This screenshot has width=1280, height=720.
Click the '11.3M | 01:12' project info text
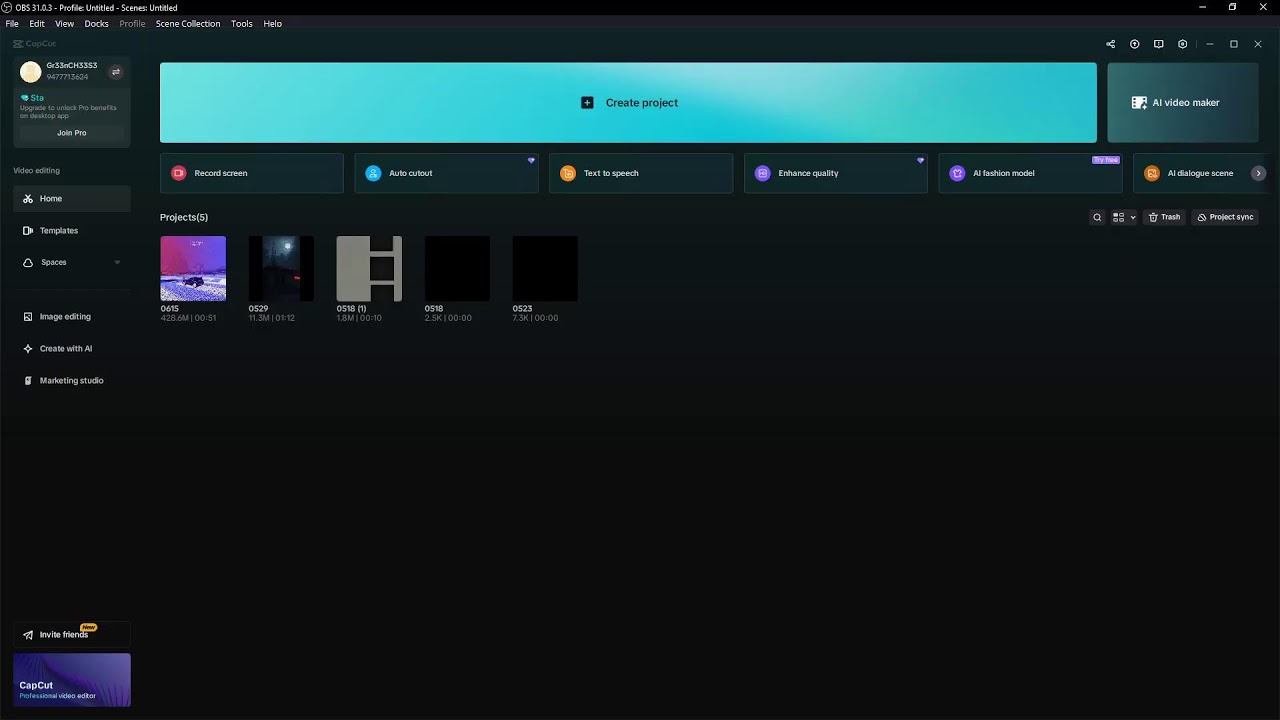(271, 318)
